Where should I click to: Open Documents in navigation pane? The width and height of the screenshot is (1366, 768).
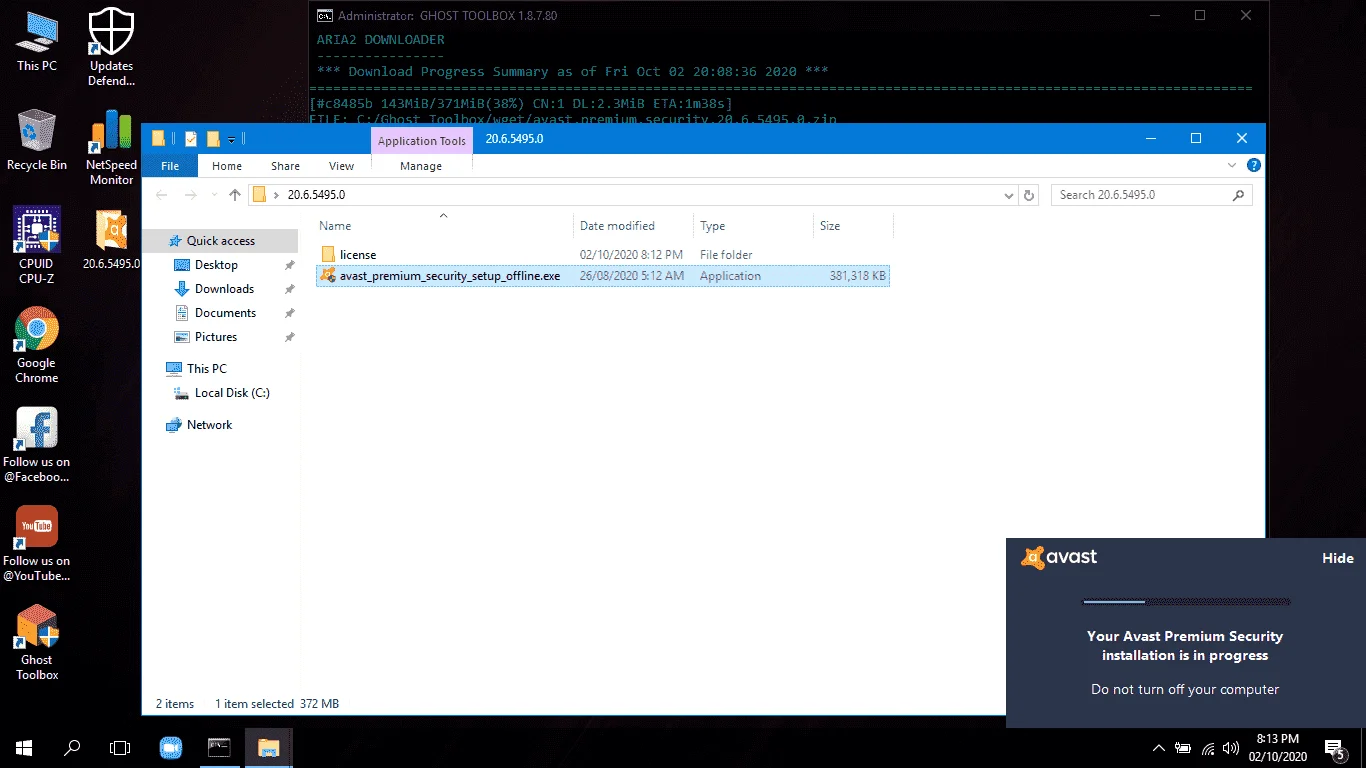225,313
